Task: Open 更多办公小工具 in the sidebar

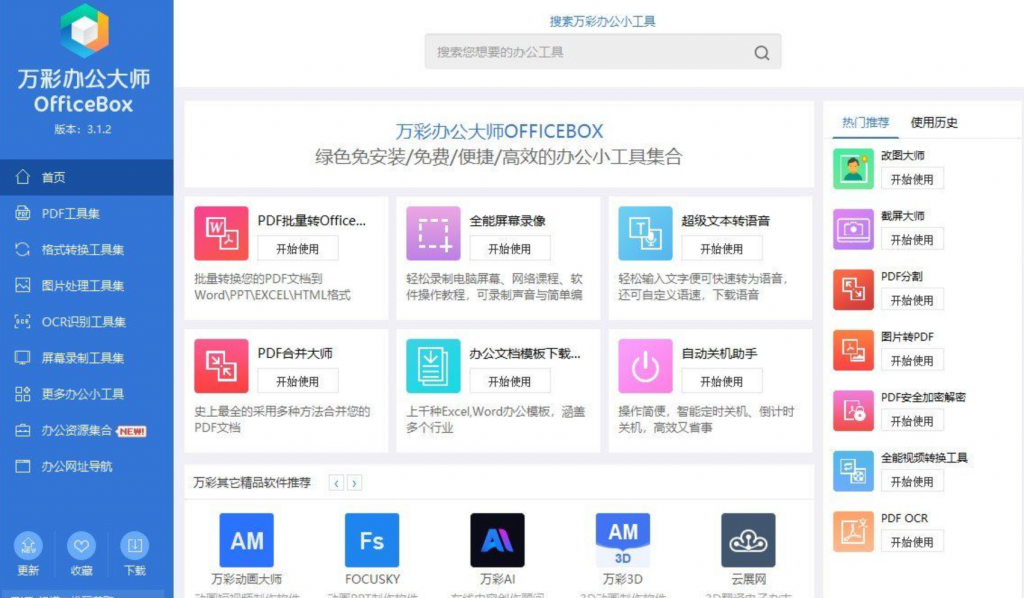Action: [87, 394]
